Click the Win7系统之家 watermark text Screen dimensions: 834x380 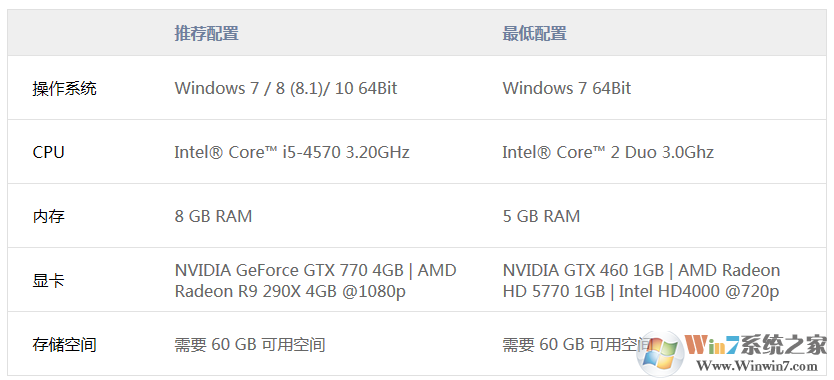click(x=756, y=346)
